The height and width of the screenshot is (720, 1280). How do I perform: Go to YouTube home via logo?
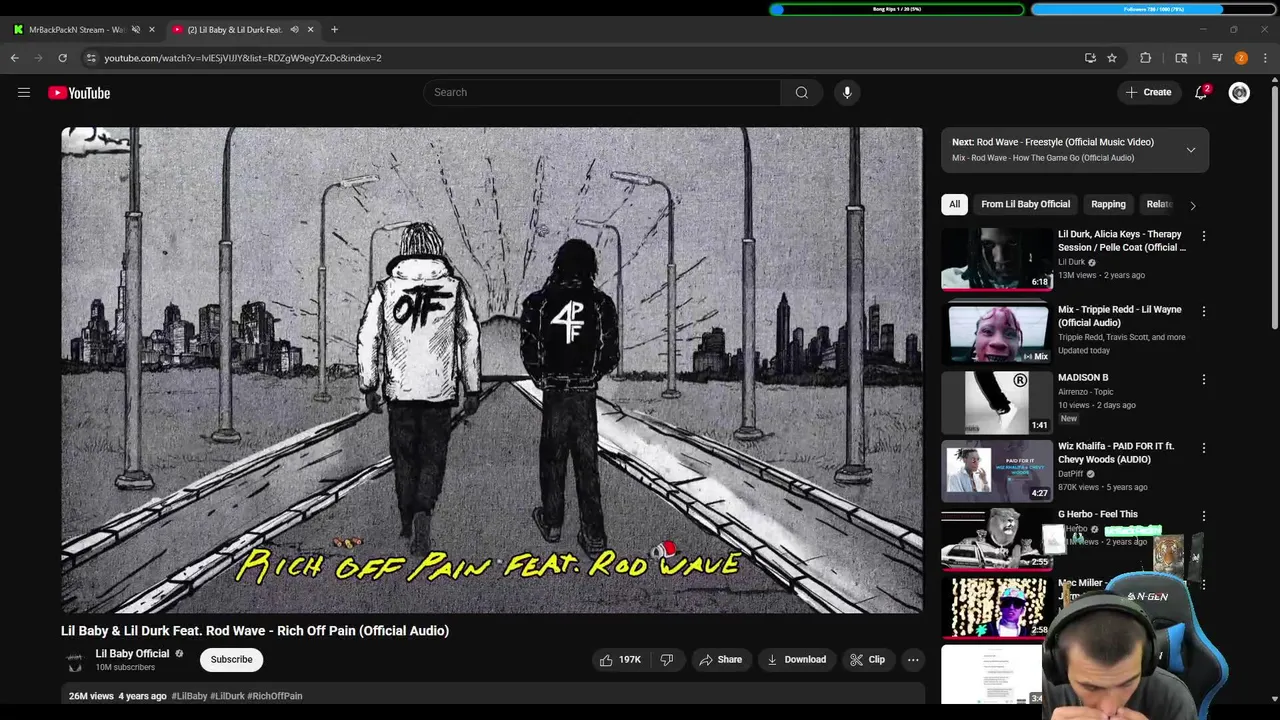coord(79,93)
